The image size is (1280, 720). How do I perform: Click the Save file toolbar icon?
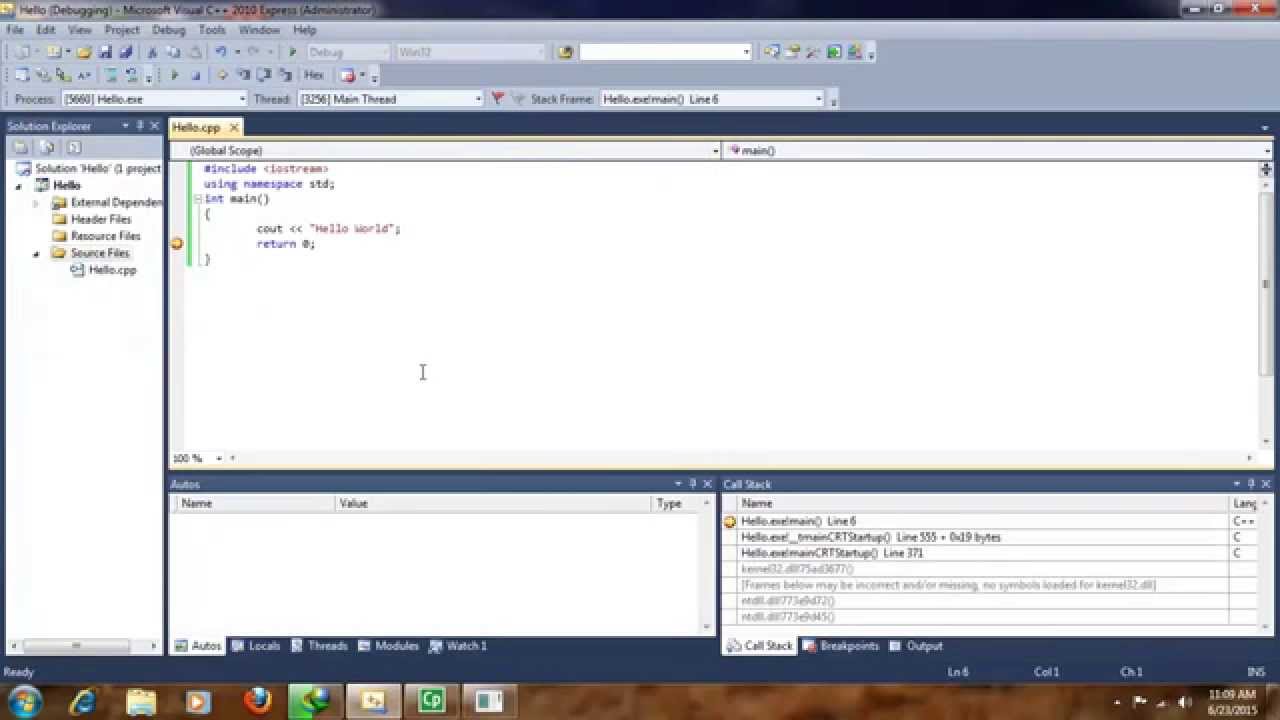click(x=105, y=52)
